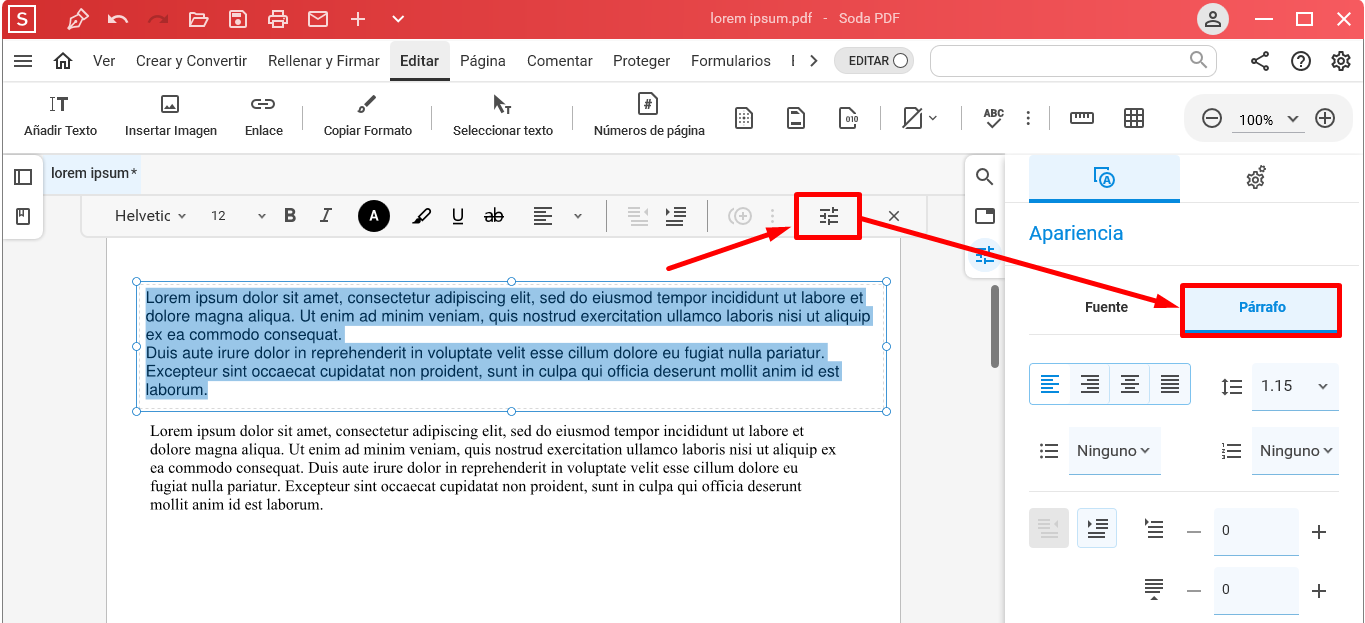This screenshot has width=1365, height=623.
Task: Switch to the Proteger tab
Action: click(x=642, y=61)
